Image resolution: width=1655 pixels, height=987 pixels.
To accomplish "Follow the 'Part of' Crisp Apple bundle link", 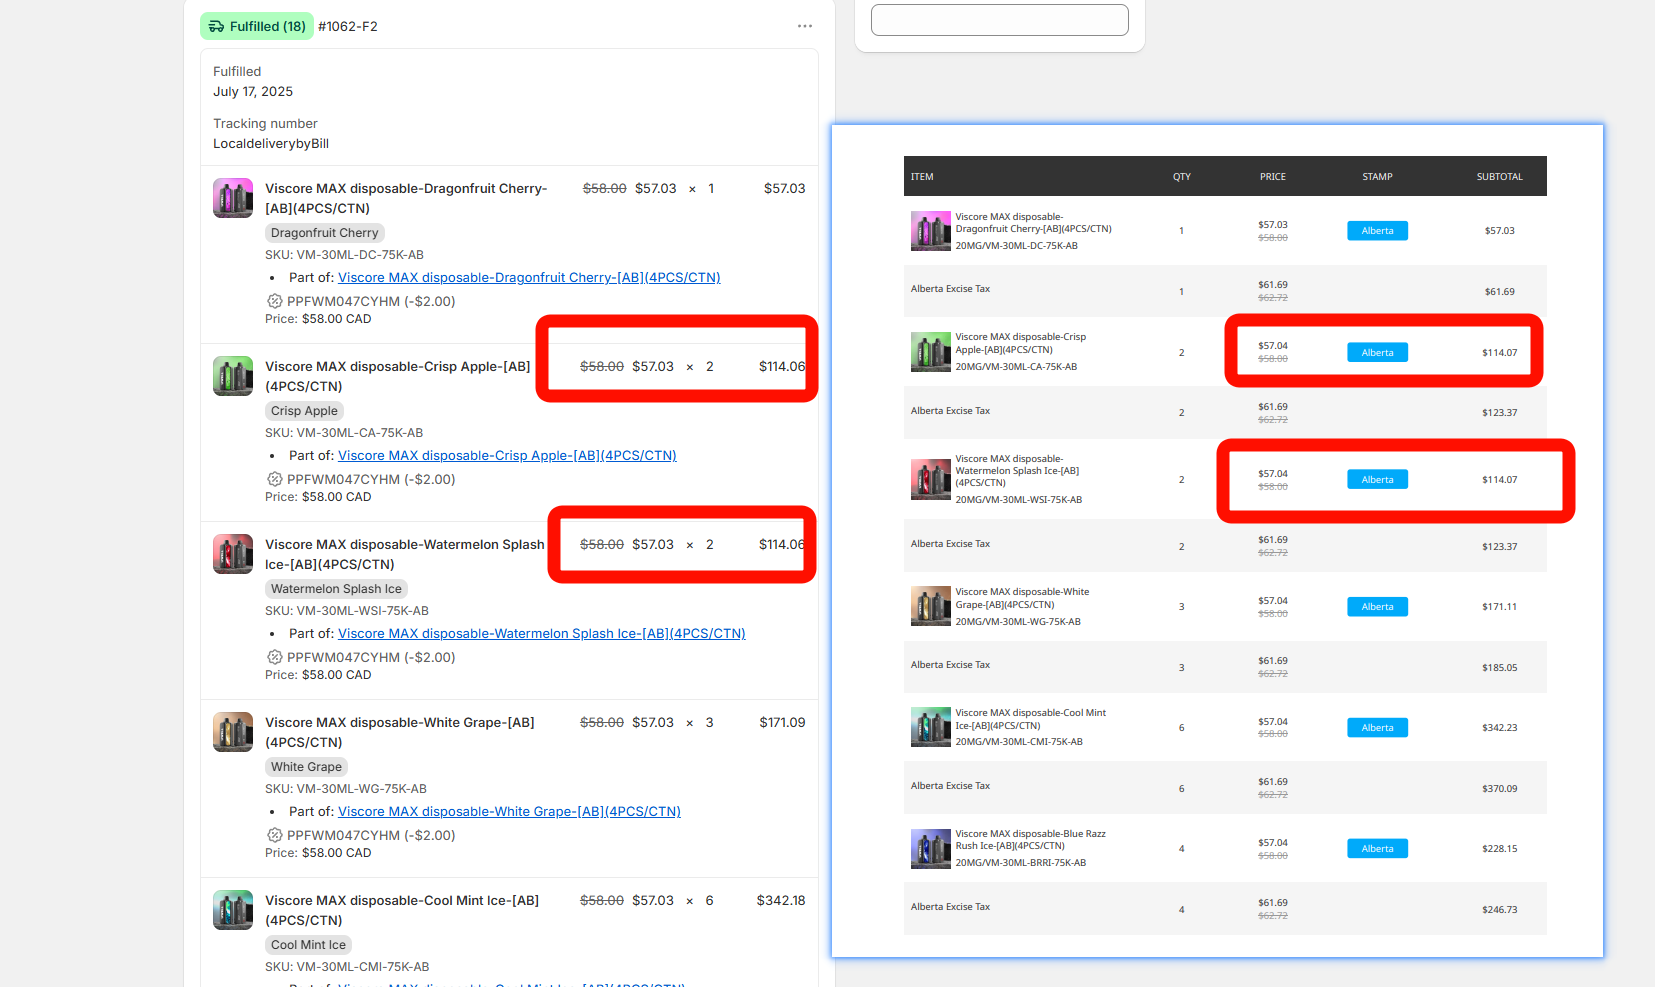I will click(507, 455).
